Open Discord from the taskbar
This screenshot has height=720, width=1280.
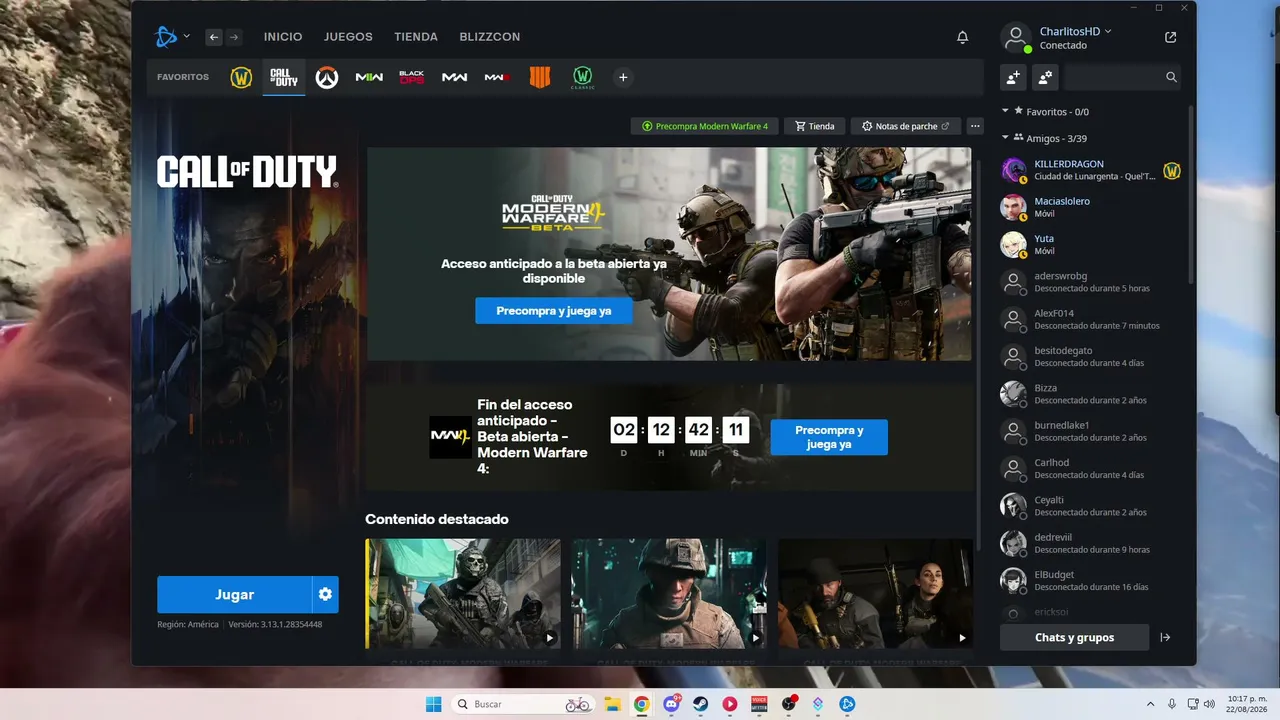(x=671, y=704)
